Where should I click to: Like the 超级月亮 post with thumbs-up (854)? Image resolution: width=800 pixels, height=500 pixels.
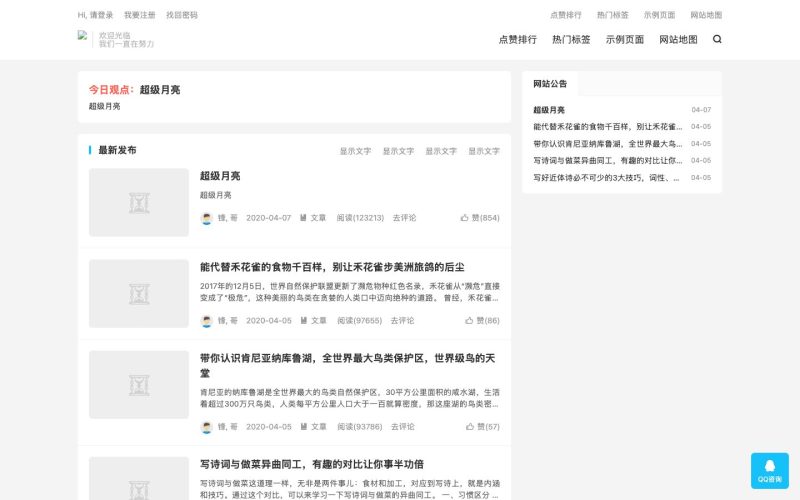[464, 218]
